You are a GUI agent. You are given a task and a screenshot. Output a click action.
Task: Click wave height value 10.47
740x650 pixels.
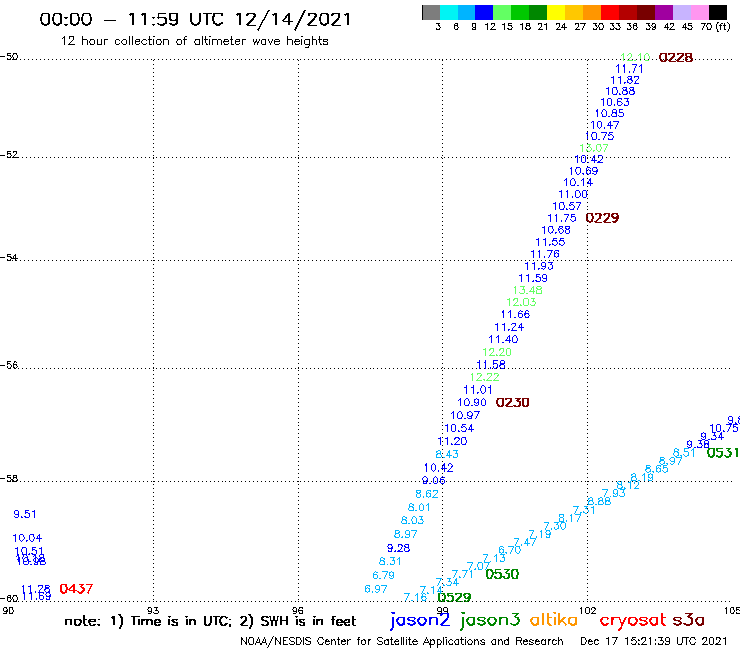click(605, 125)
